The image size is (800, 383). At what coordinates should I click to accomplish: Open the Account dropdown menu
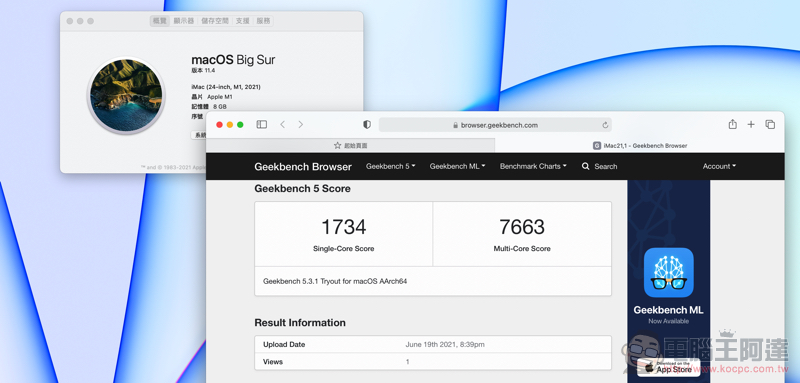coord(719,166)
